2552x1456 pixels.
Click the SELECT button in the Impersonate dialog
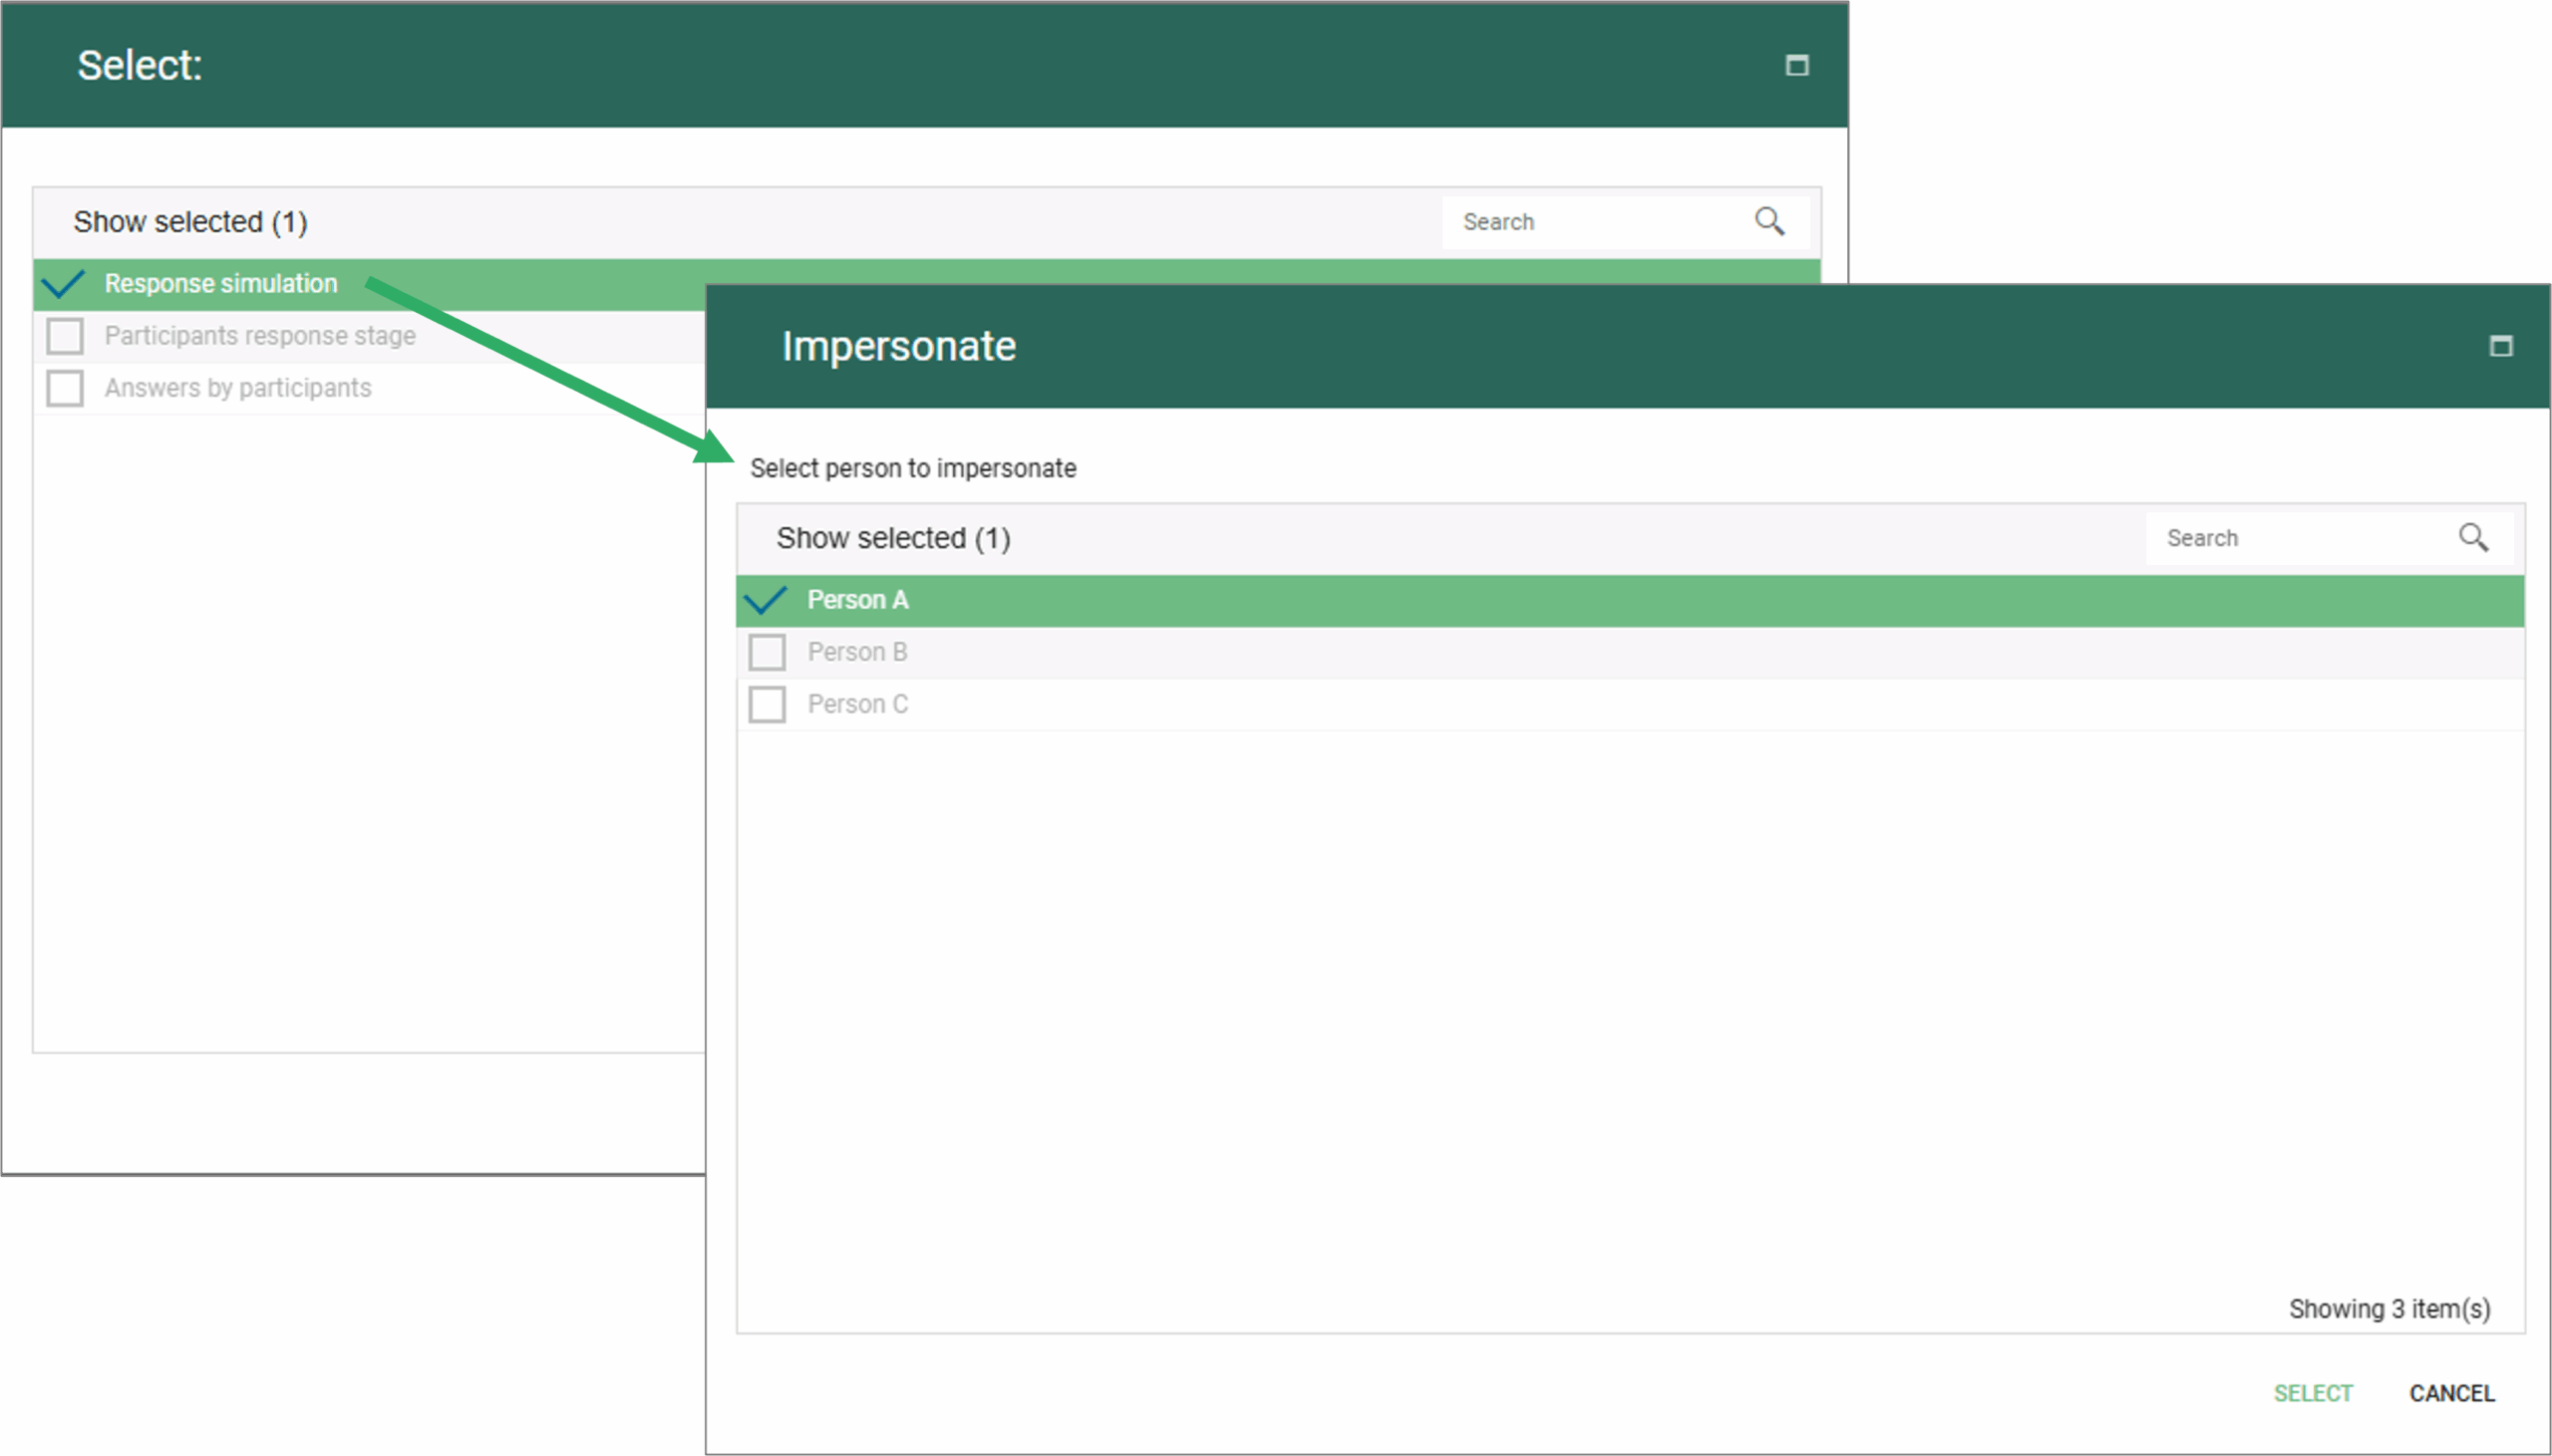coord(2313,1393)
